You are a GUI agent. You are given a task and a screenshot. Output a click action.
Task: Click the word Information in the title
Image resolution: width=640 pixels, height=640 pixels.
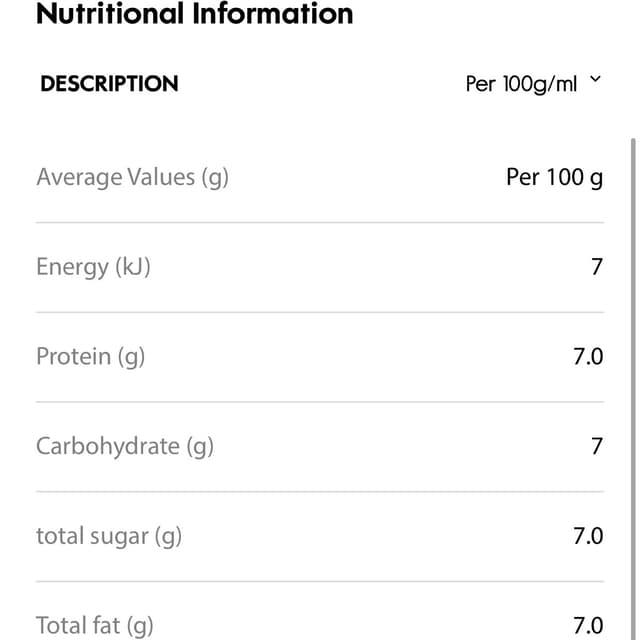click(x=273, y=13)
